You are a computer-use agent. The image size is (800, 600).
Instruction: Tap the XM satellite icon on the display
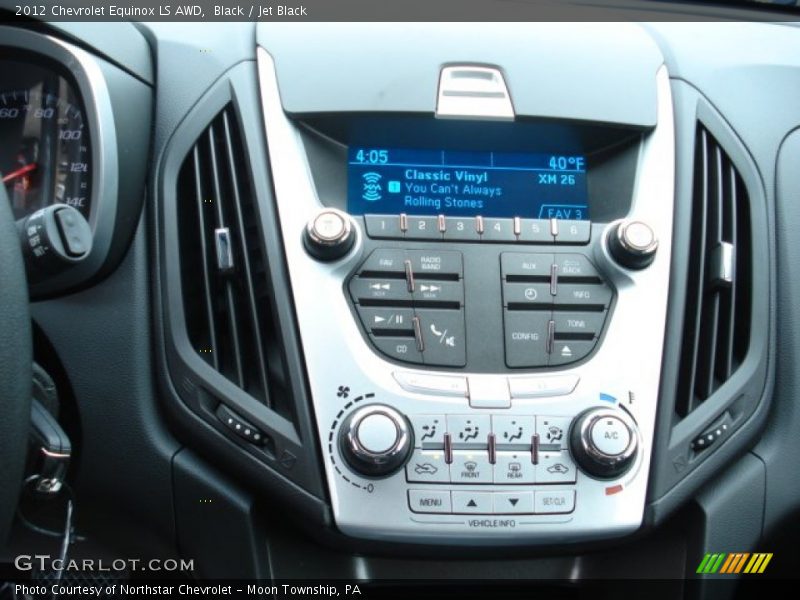point(372,186)
